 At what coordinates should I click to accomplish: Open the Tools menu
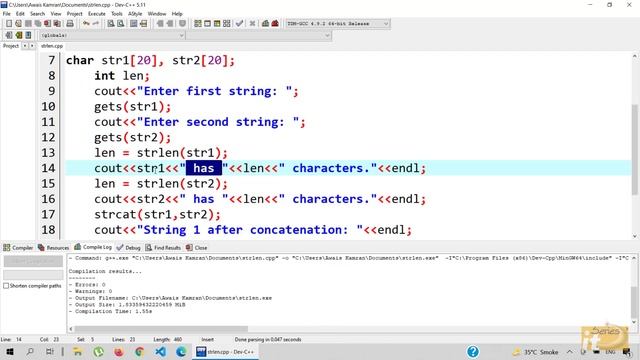[x=117, y=13]
